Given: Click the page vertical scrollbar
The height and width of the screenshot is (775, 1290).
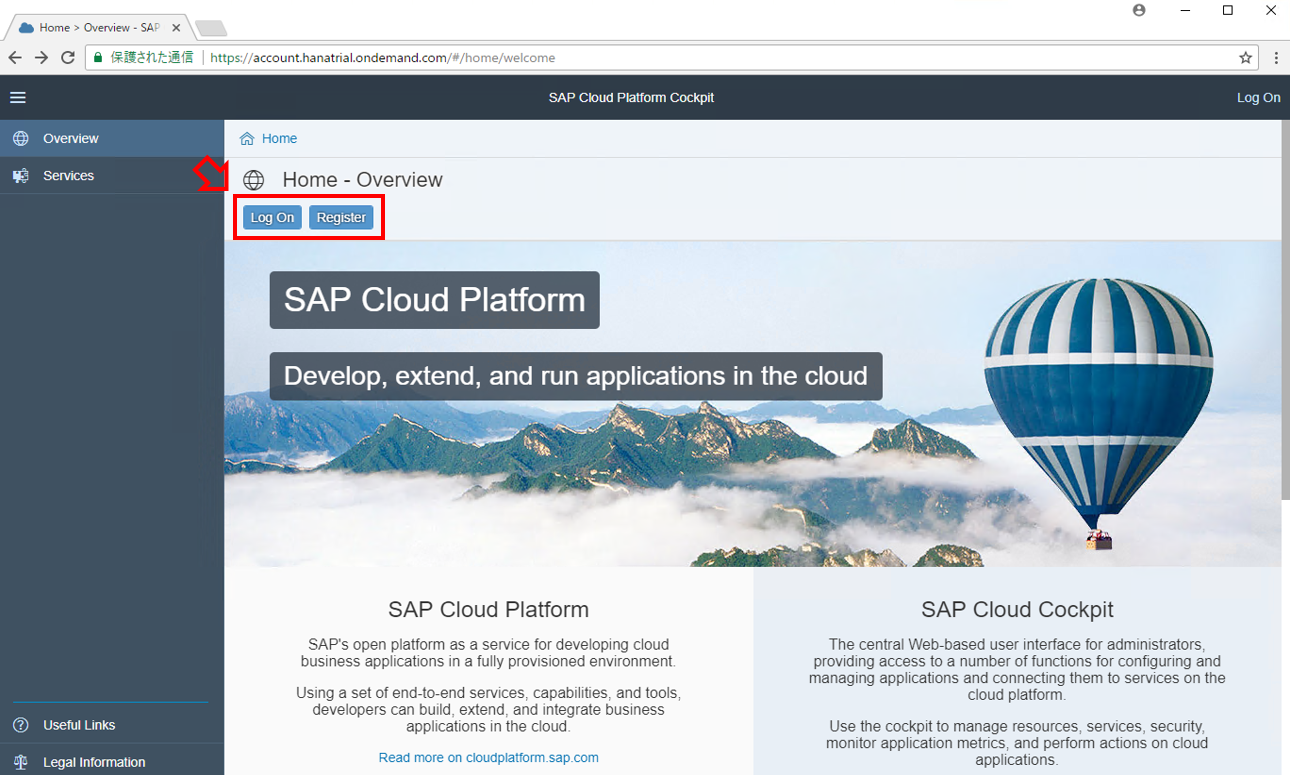Looking at the screenshot, I should [1285, 310].
